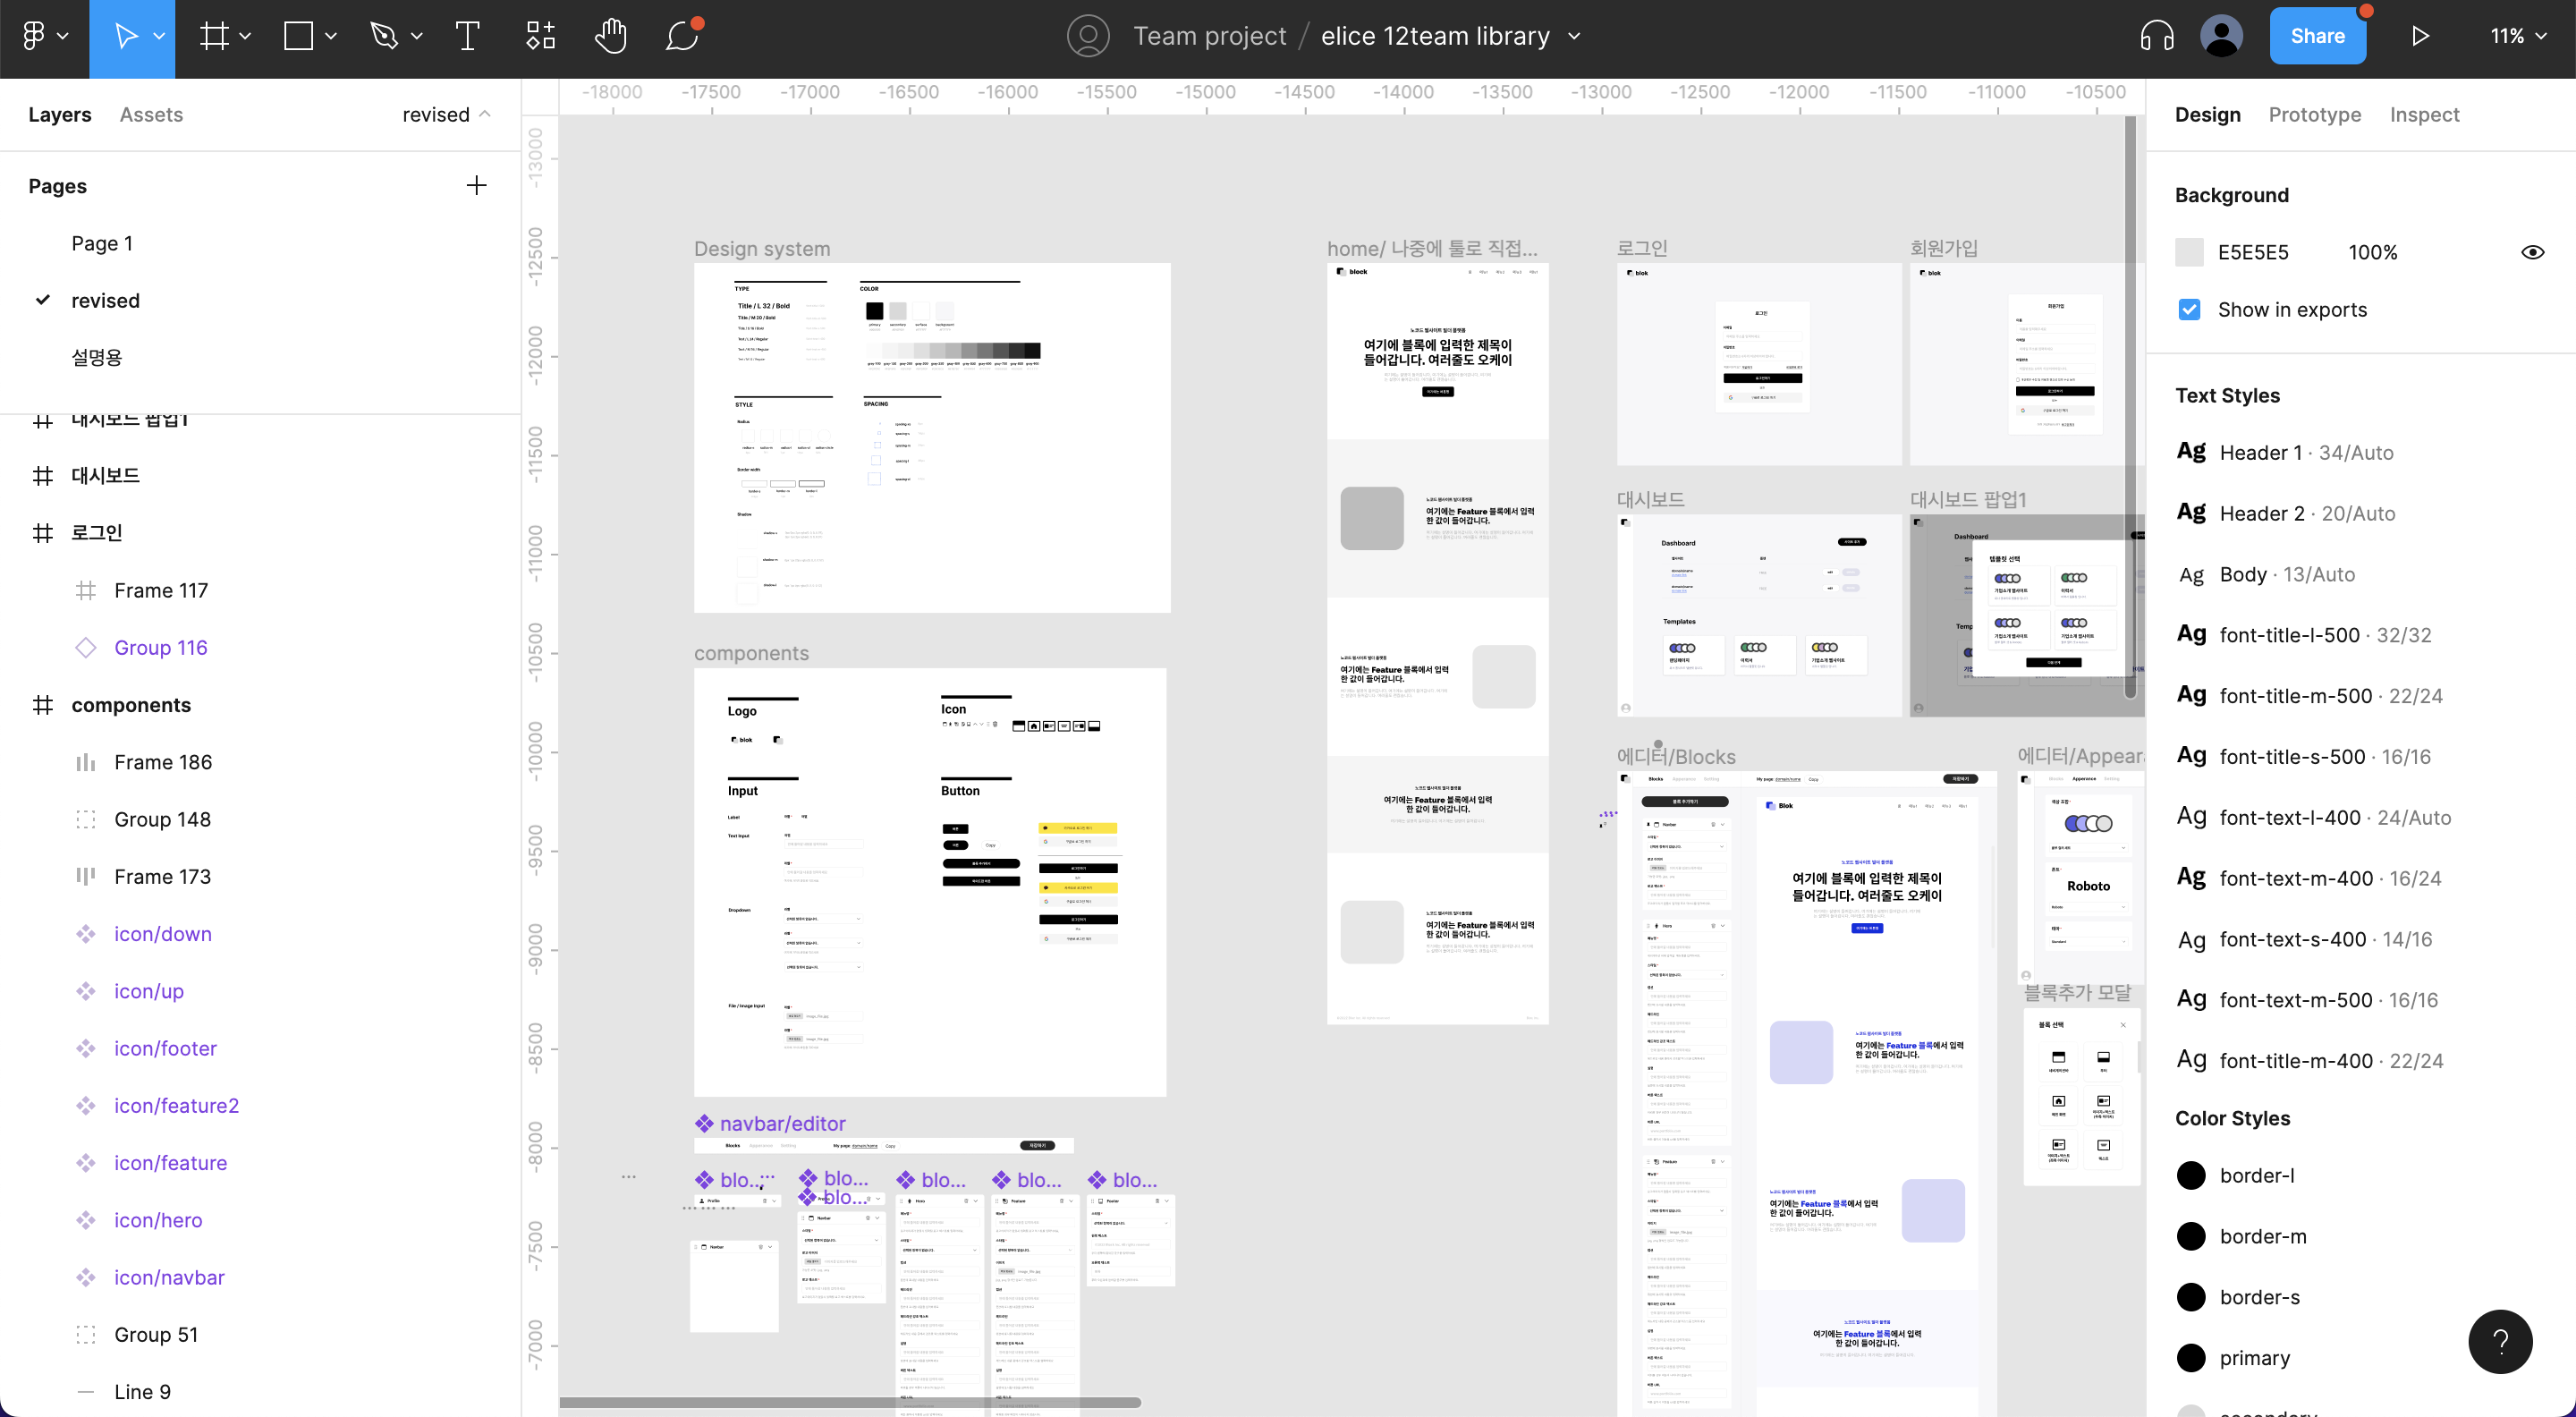This screenshot has height=1417, width=2576.
Task: Uncheck the Show in exports checkbox
Action: tap(2189, 310)
